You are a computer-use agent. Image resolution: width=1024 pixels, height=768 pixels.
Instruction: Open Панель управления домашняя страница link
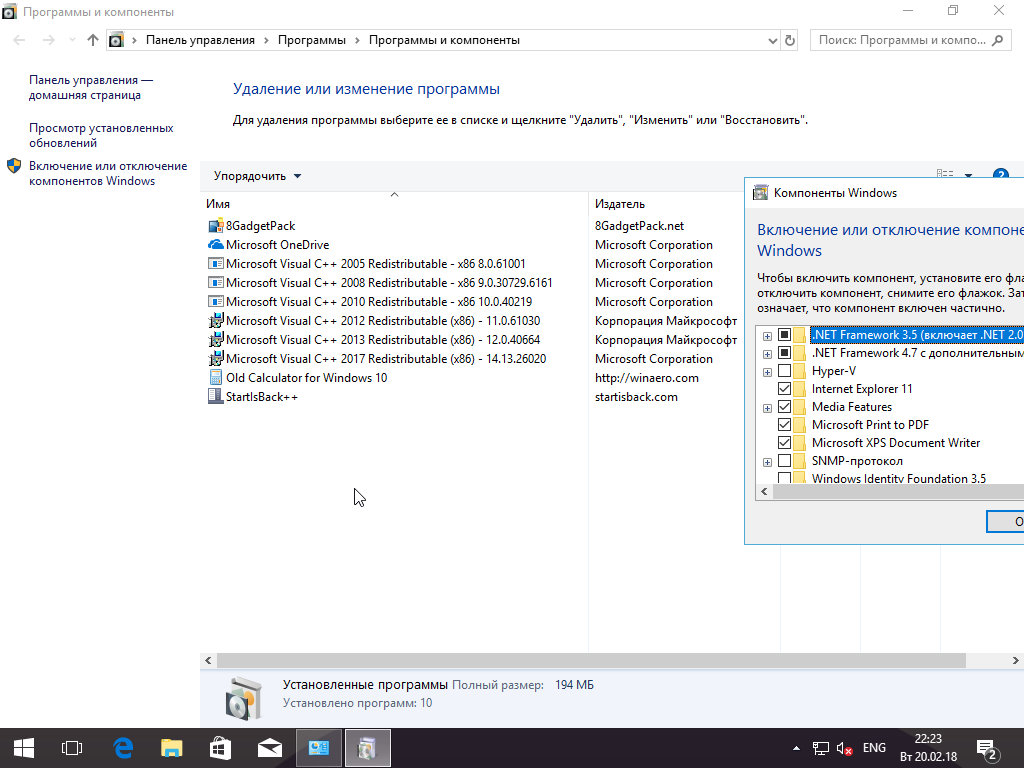tap(91, 88)
